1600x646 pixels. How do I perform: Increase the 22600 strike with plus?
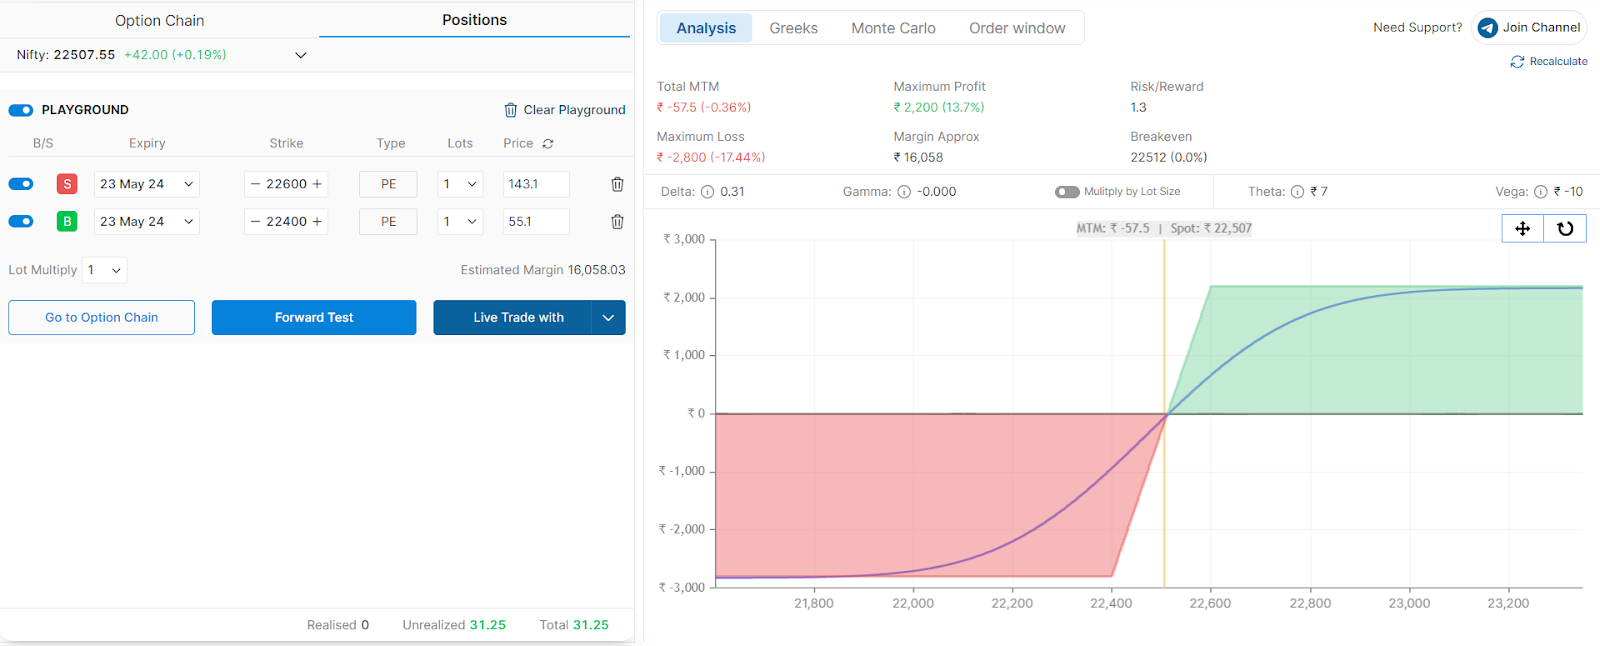click(318, 184)
